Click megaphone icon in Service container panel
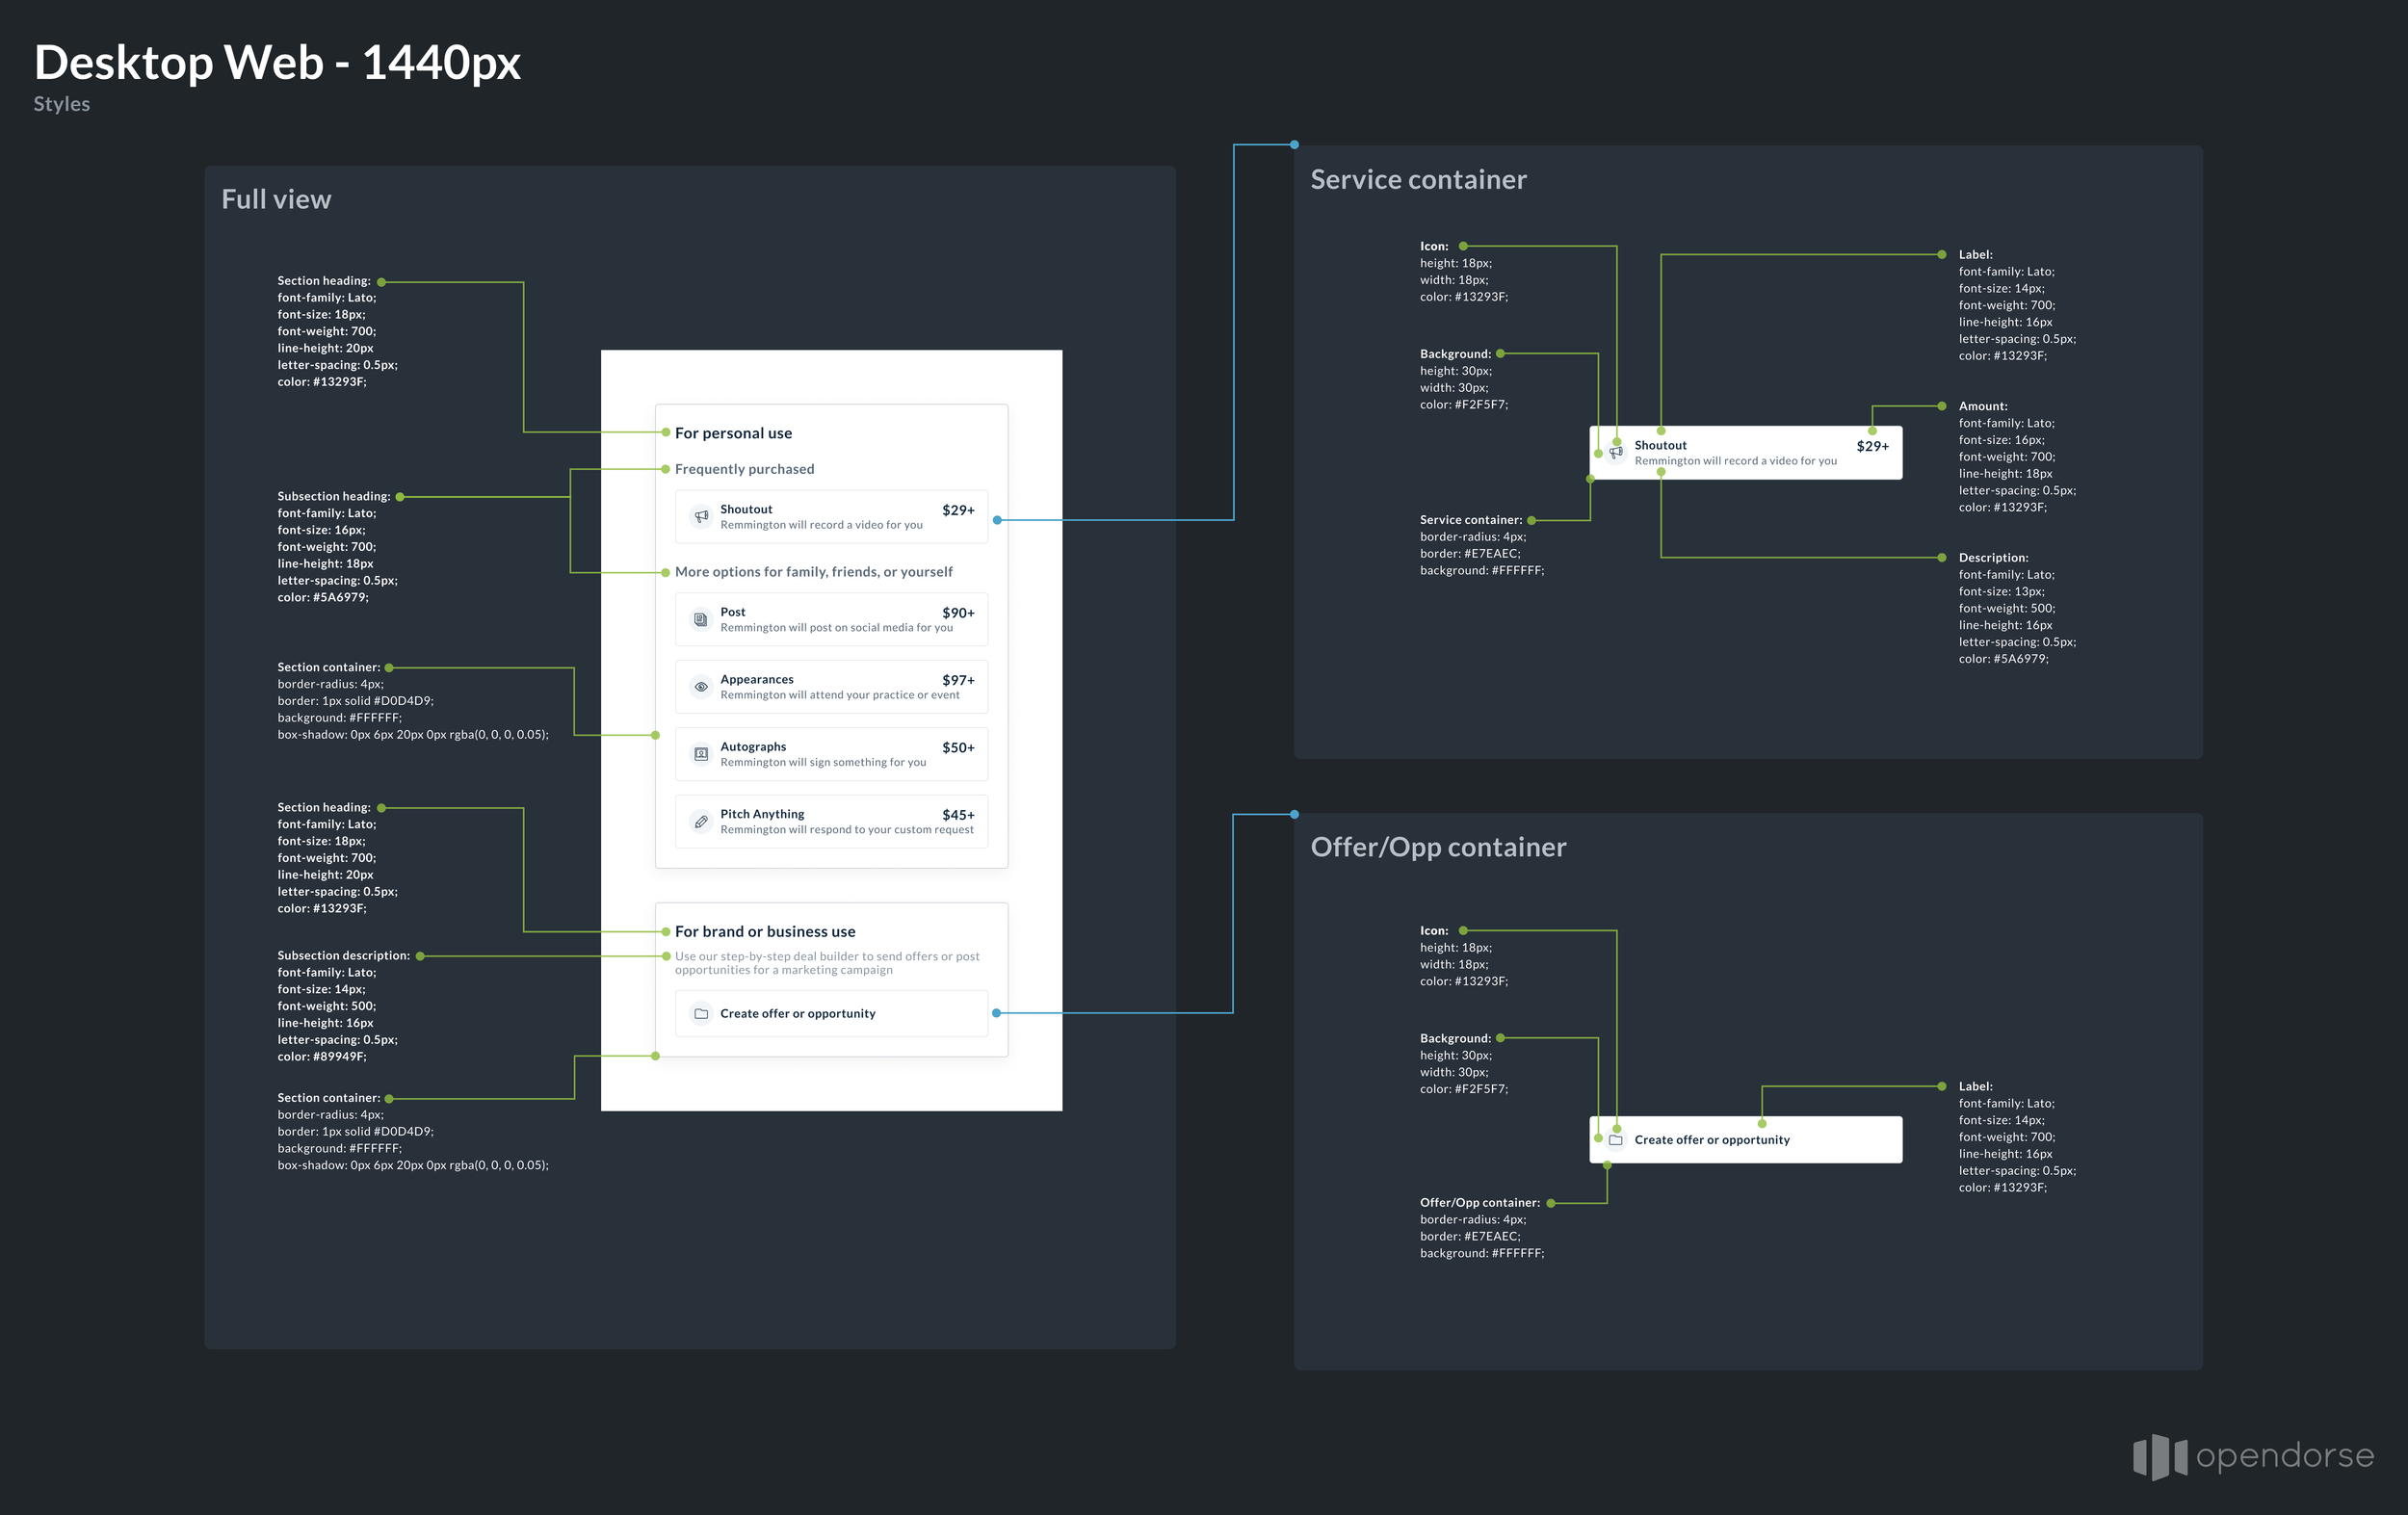2408x1515 pixels. click(1616, 453)
